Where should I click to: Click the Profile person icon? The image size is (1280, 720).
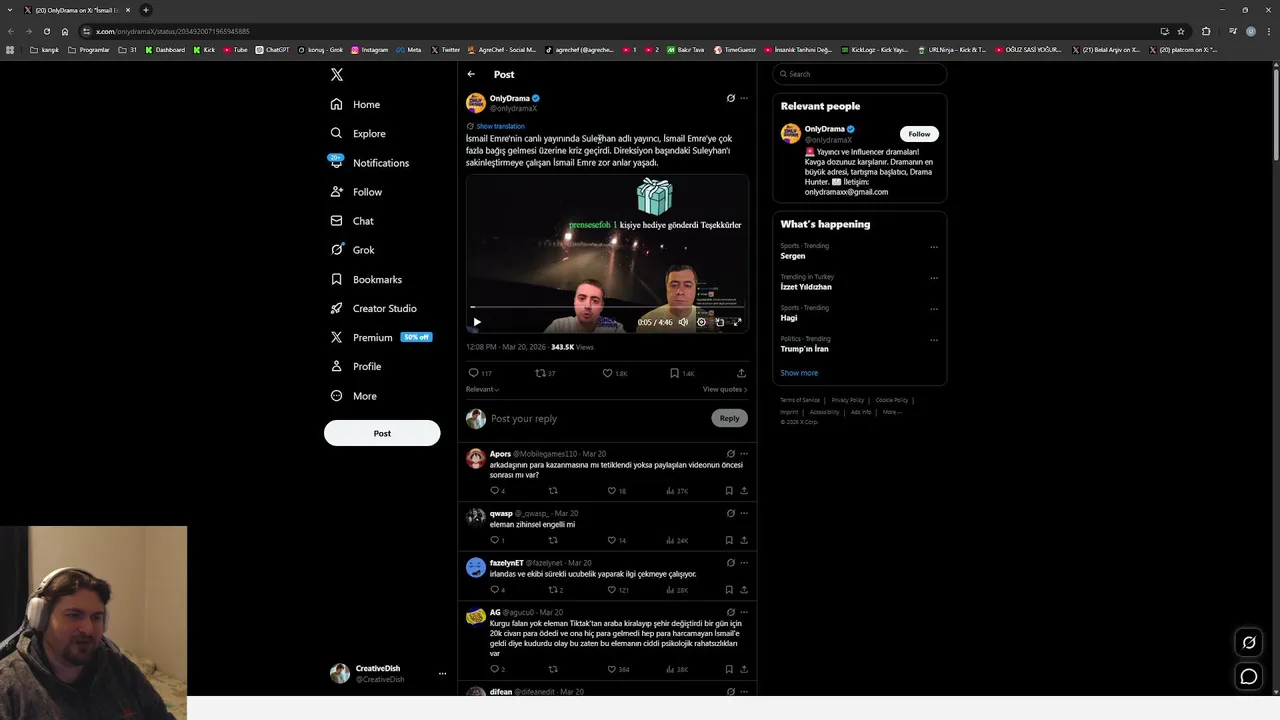336,366
